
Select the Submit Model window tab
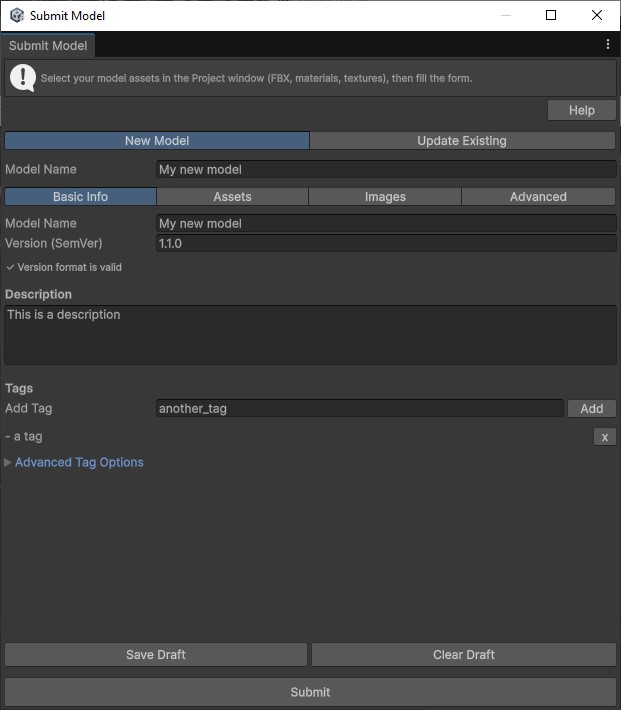48,46
